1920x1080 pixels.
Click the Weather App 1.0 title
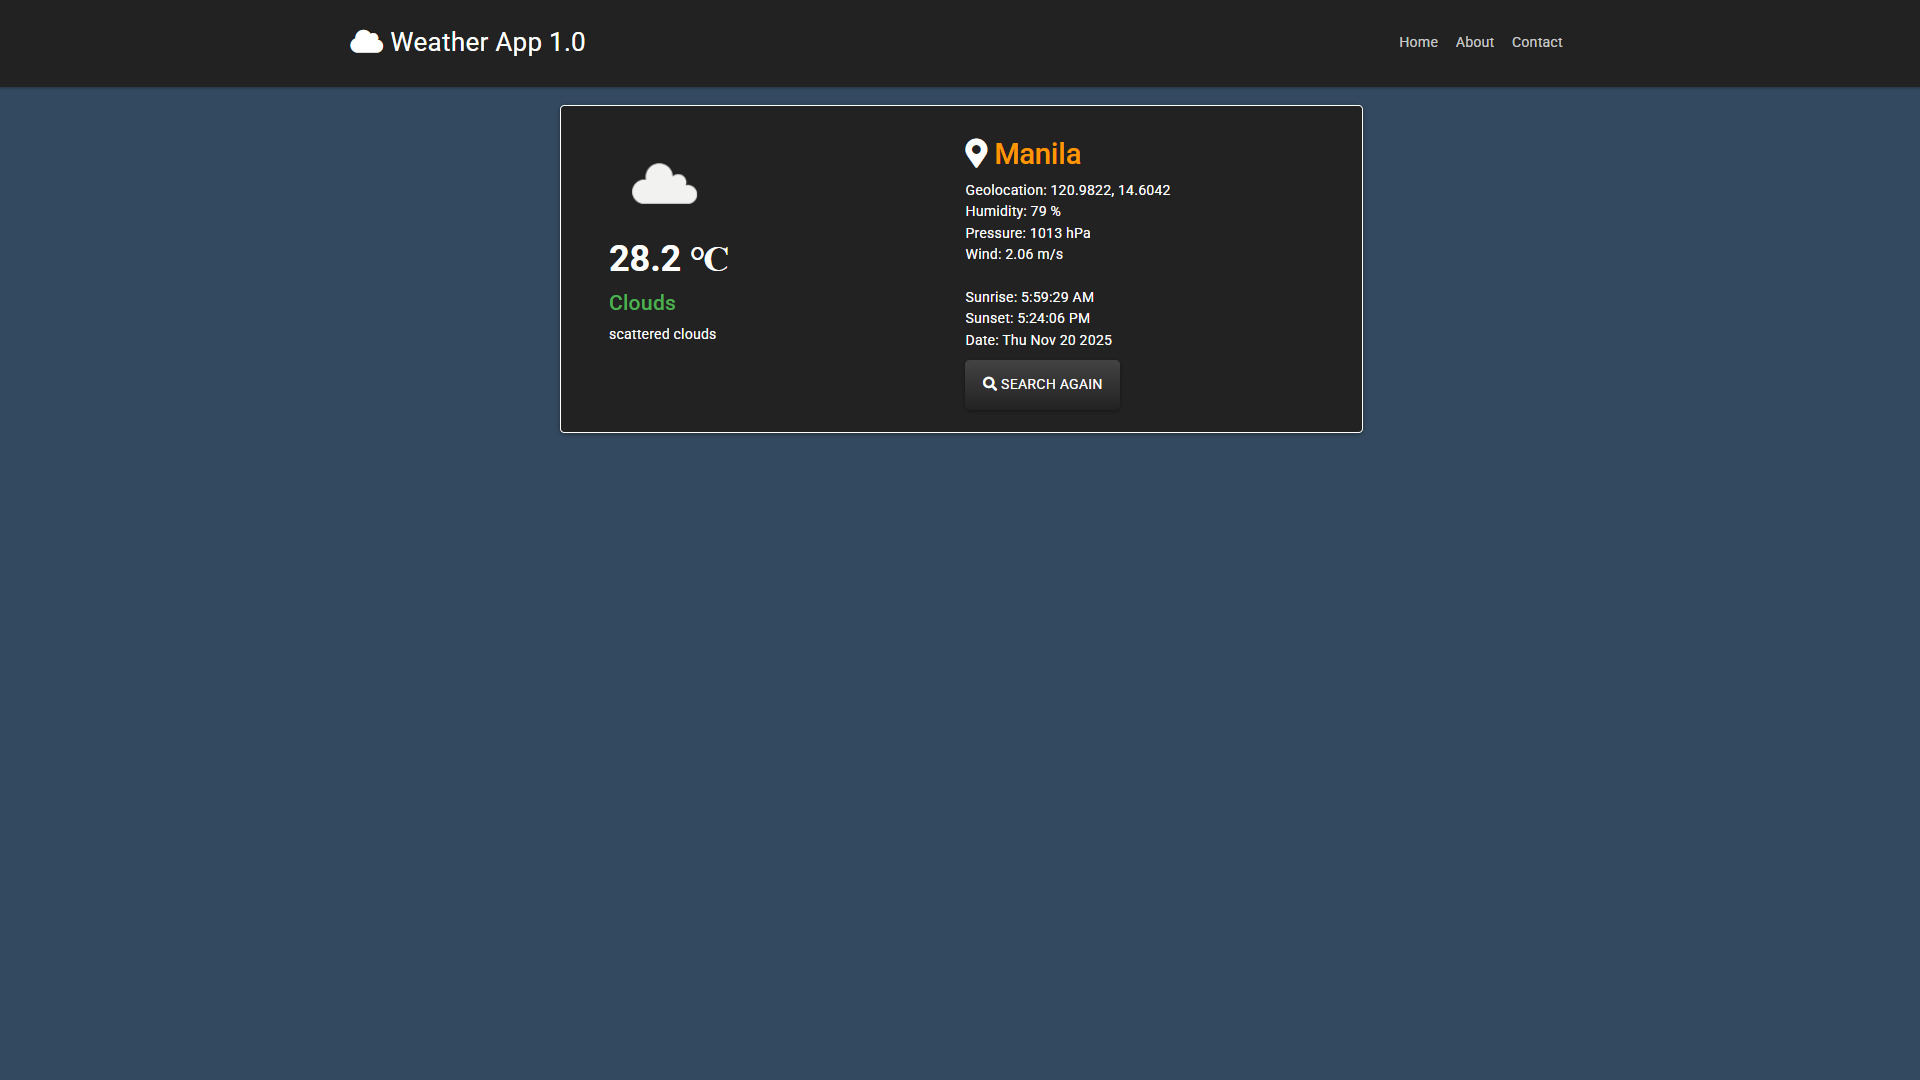[x=488, y=42]
